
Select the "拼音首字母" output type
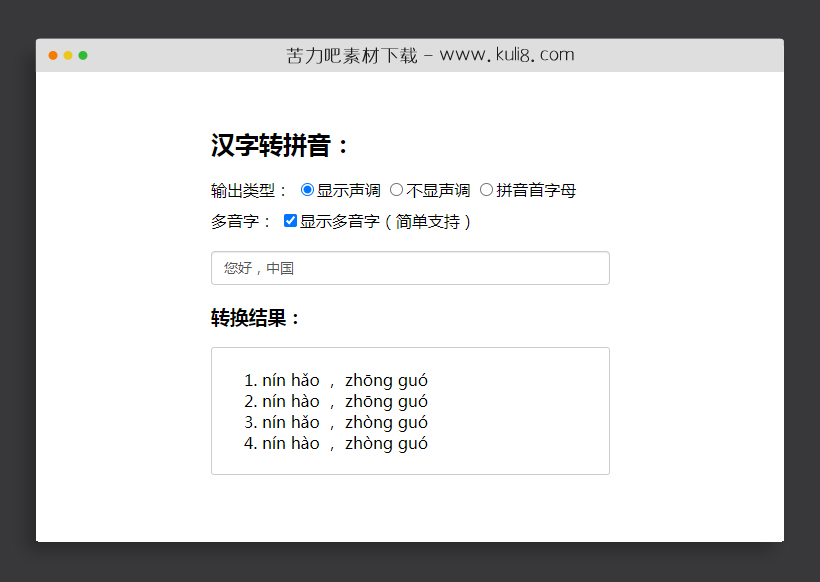486,189
